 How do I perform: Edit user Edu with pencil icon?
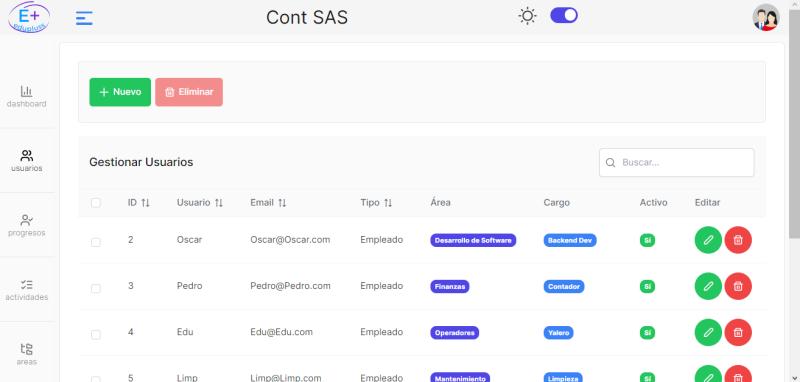point(708,333)
